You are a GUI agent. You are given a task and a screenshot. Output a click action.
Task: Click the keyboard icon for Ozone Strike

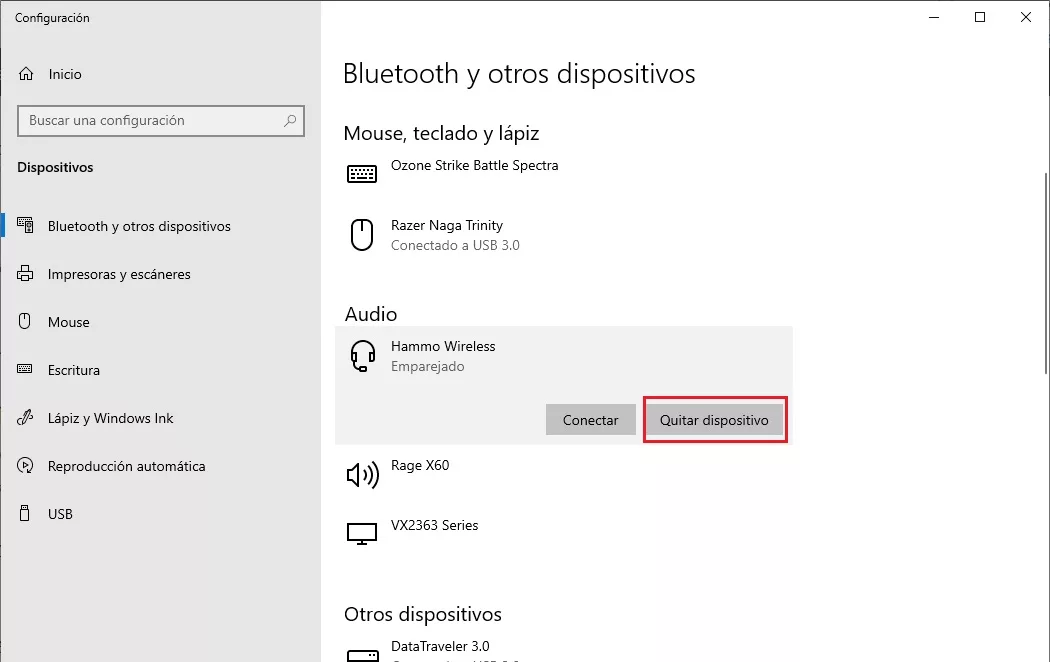(361, 174)
